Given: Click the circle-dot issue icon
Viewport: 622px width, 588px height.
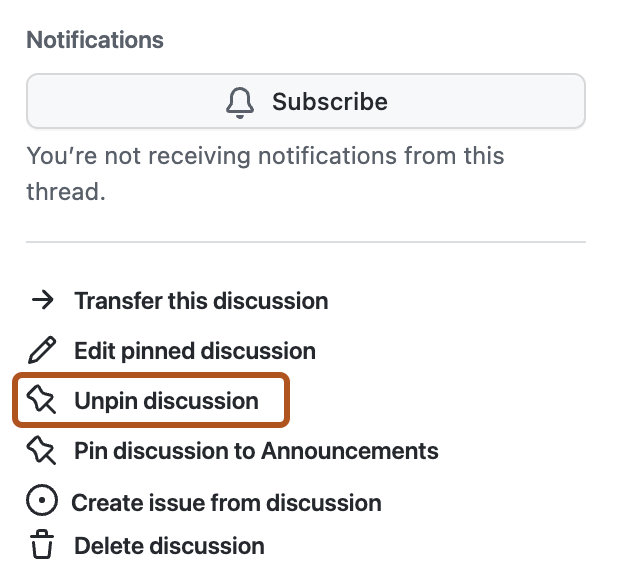Looking at the screenshot, I should pos(41,502).
